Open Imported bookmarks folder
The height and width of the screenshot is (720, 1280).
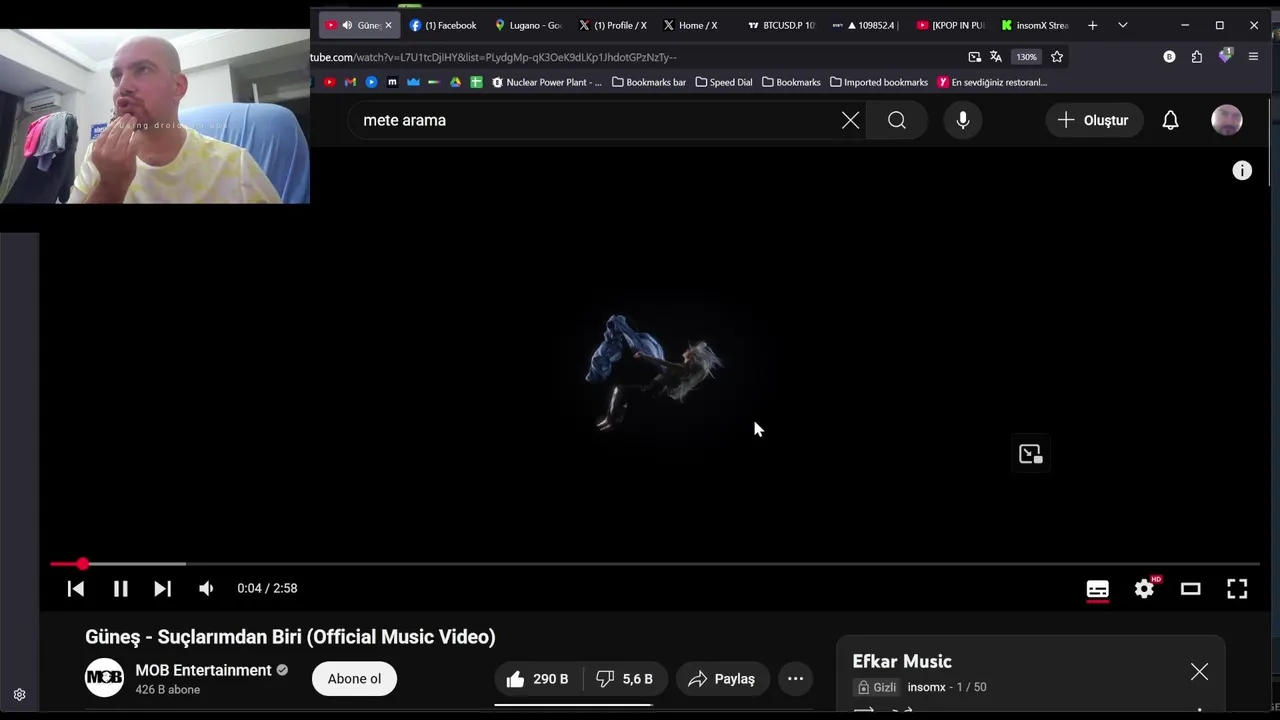[879, 82]
